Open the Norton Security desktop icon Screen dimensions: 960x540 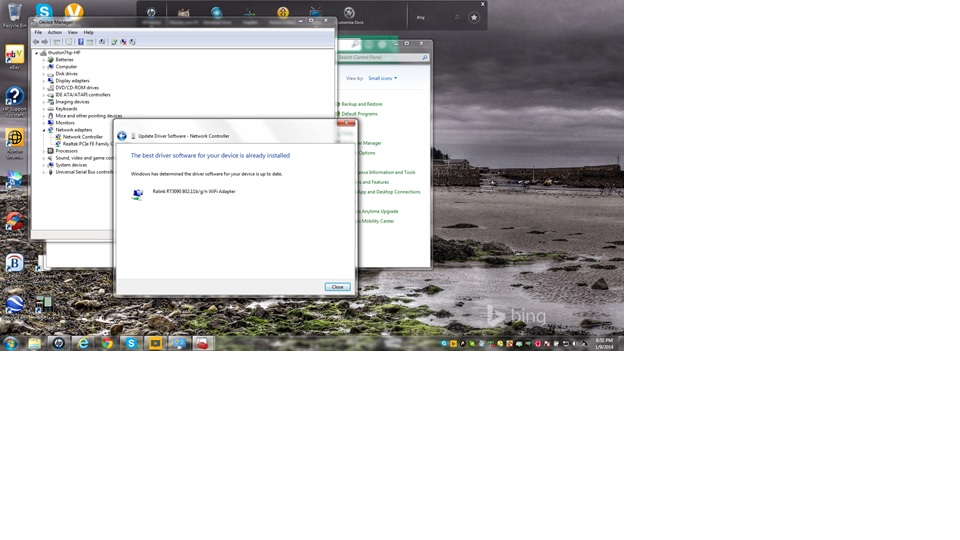coord(14,142)
